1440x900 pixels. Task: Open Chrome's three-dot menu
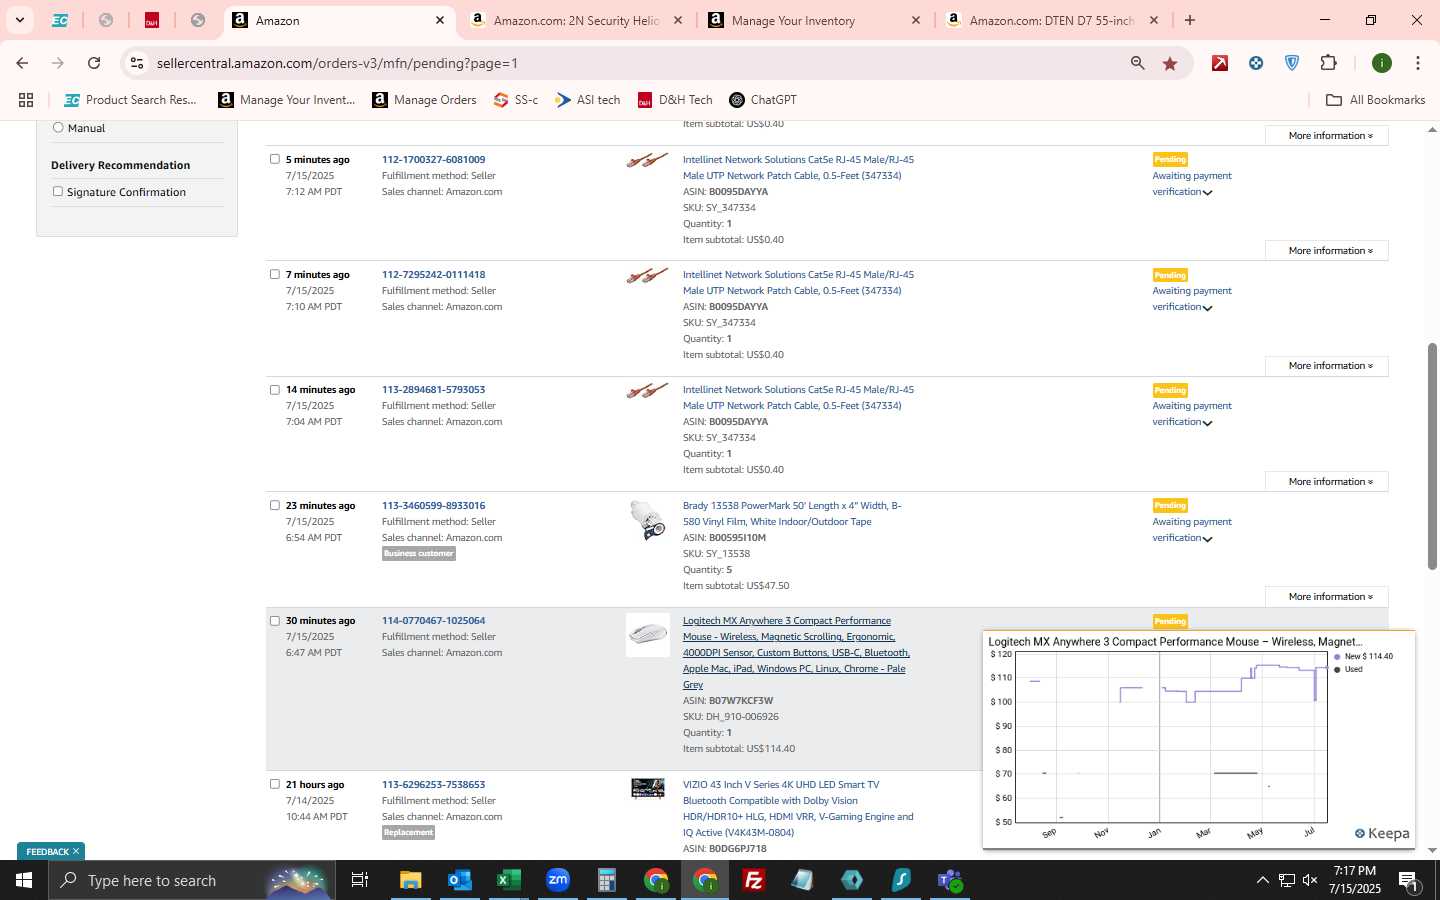click(x=1418, y=63)
